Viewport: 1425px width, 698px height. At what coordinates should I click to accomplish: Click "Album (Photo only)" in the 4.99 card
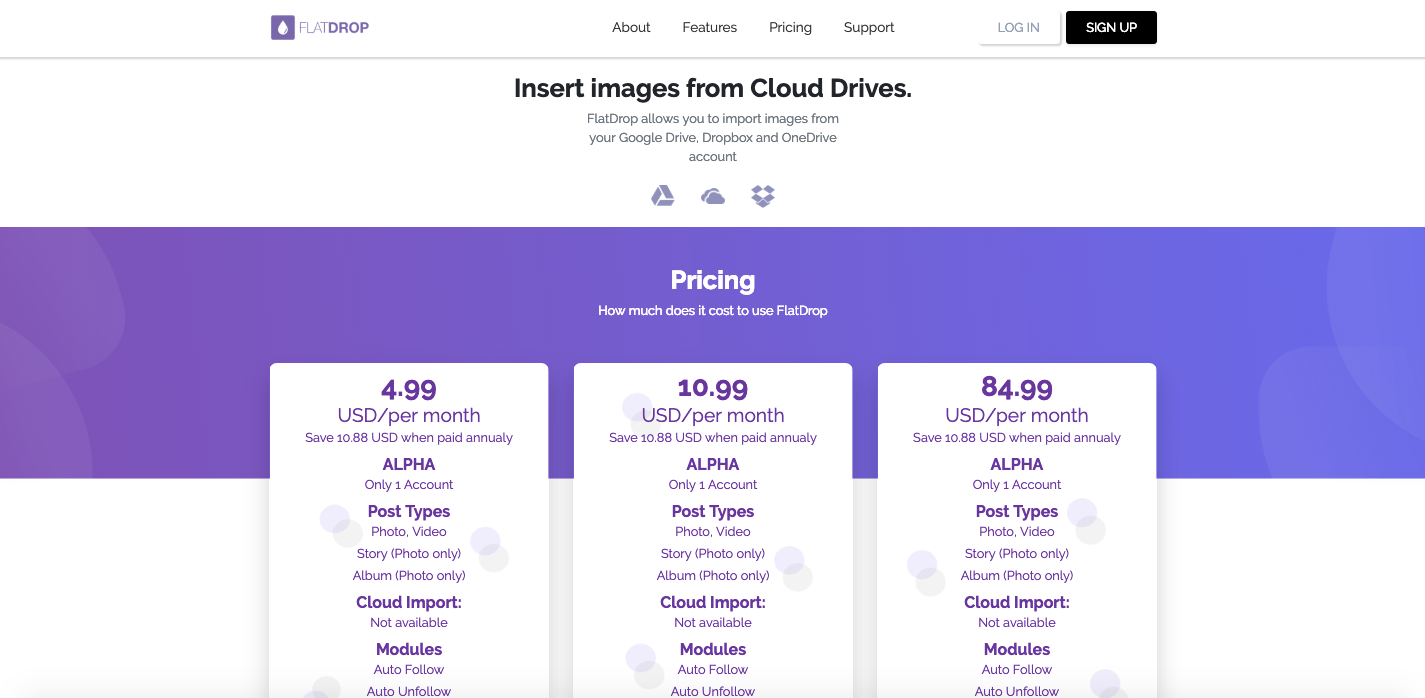(x=409, y=576)
